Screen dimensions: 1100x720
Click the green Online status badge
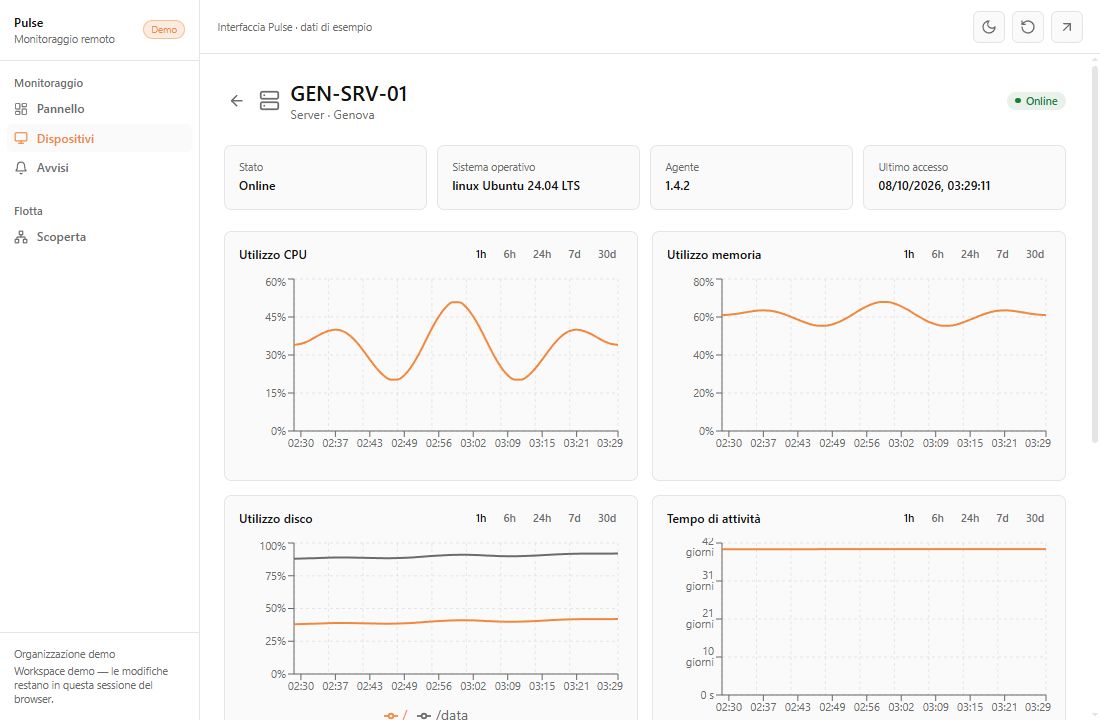click(1036, 101)
